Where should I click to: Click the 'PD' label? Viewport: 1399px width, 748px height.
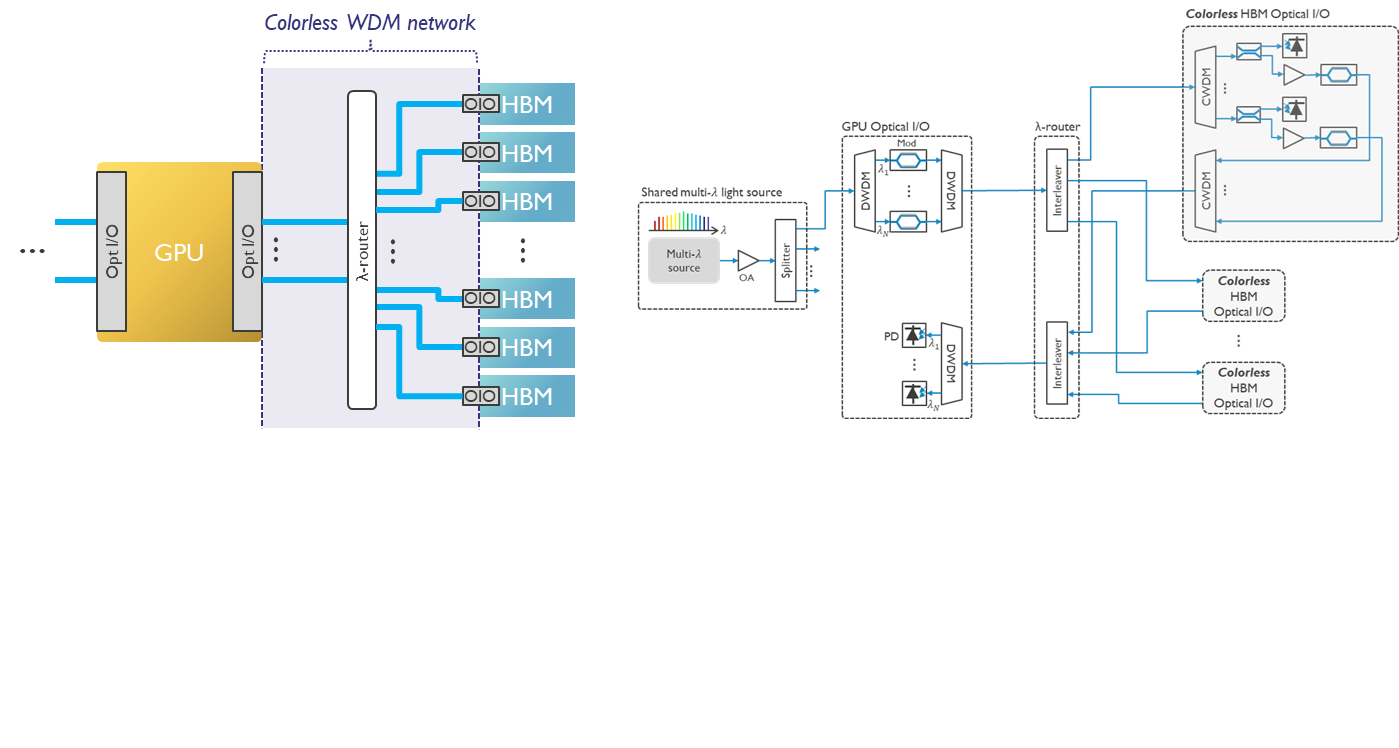pos(891,337)
